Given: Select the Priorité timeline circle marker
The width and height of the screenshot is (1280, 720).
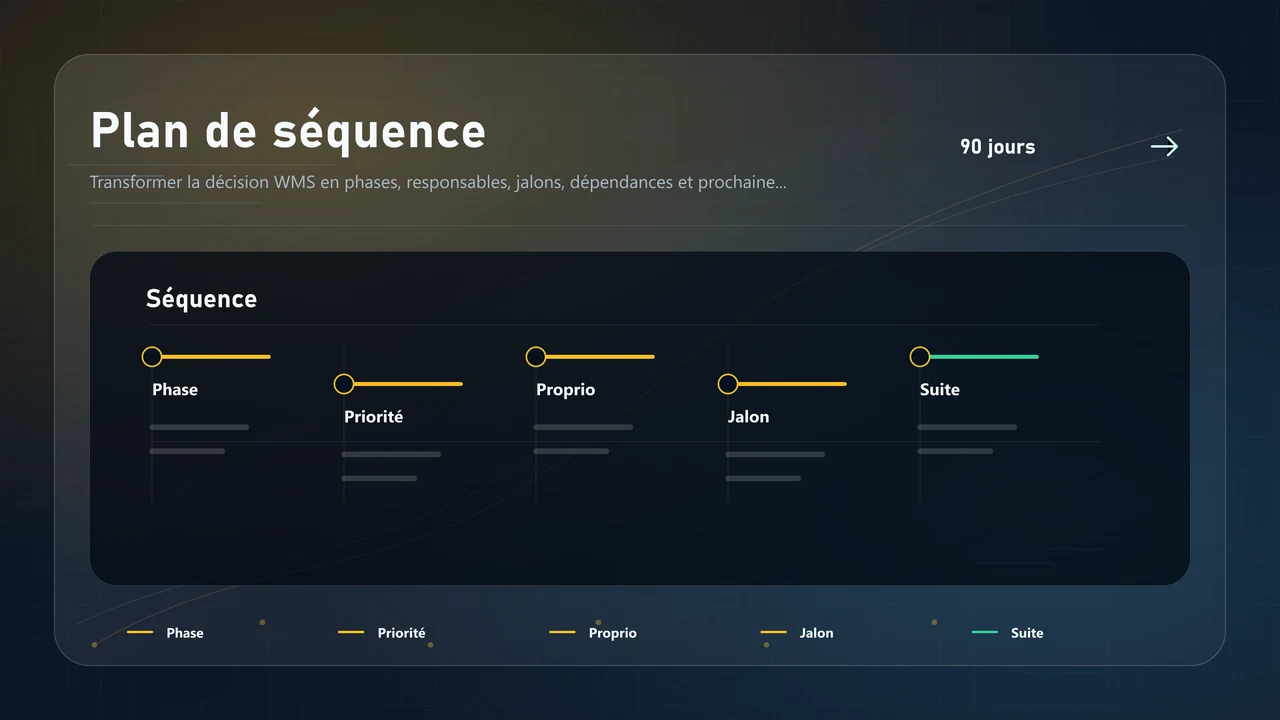Looking at the screenshot, I should click(x=344, y=384).
